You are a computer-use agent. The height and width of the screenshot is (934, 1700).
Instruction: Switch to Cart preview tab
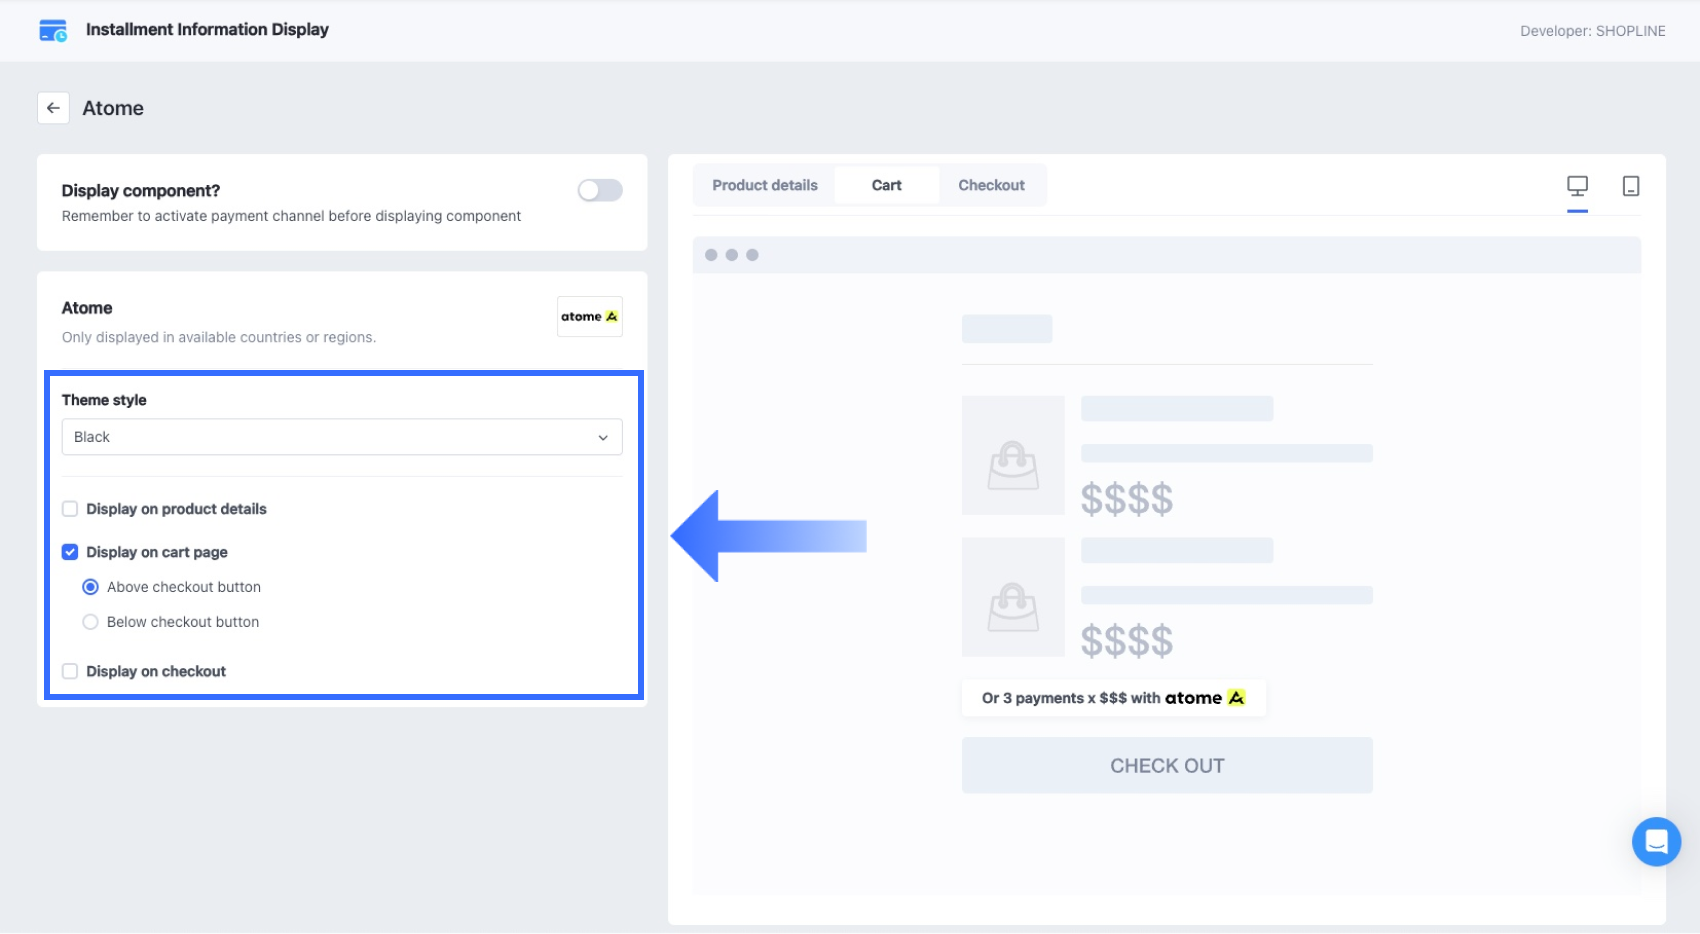887,185
